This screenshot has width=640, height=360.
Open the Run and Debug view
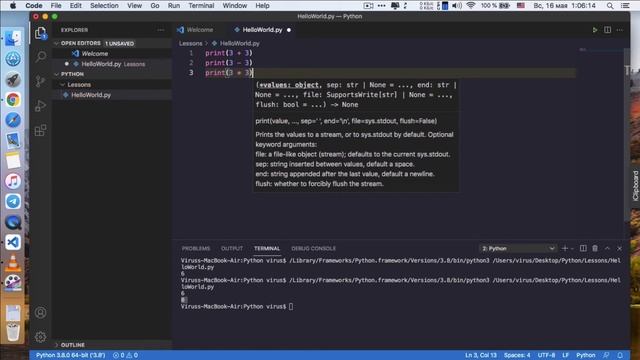(x=40, y=106)
